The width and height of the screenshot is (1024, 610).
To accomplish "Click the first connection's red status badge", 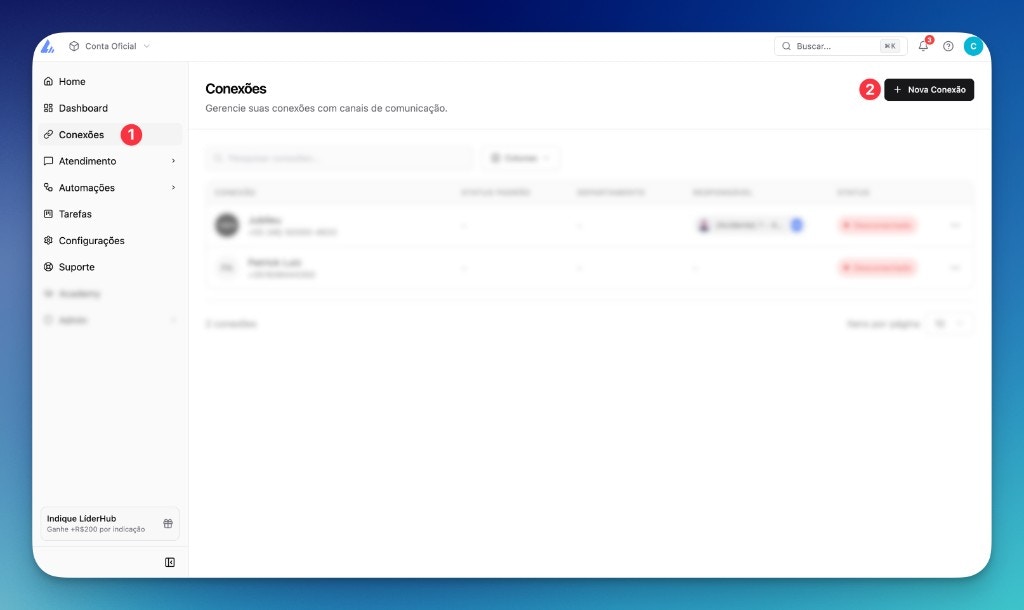I will [877, 225].
